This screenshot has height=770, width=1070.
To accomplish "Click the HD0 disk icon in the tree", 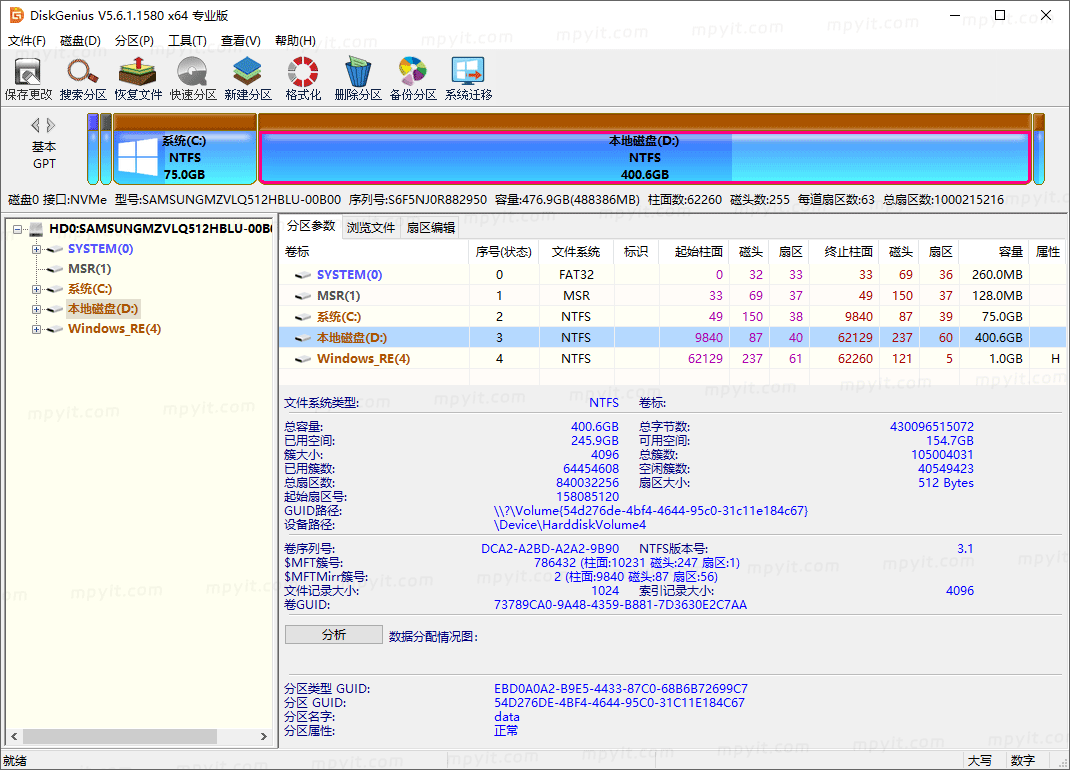I will [37, 229].
